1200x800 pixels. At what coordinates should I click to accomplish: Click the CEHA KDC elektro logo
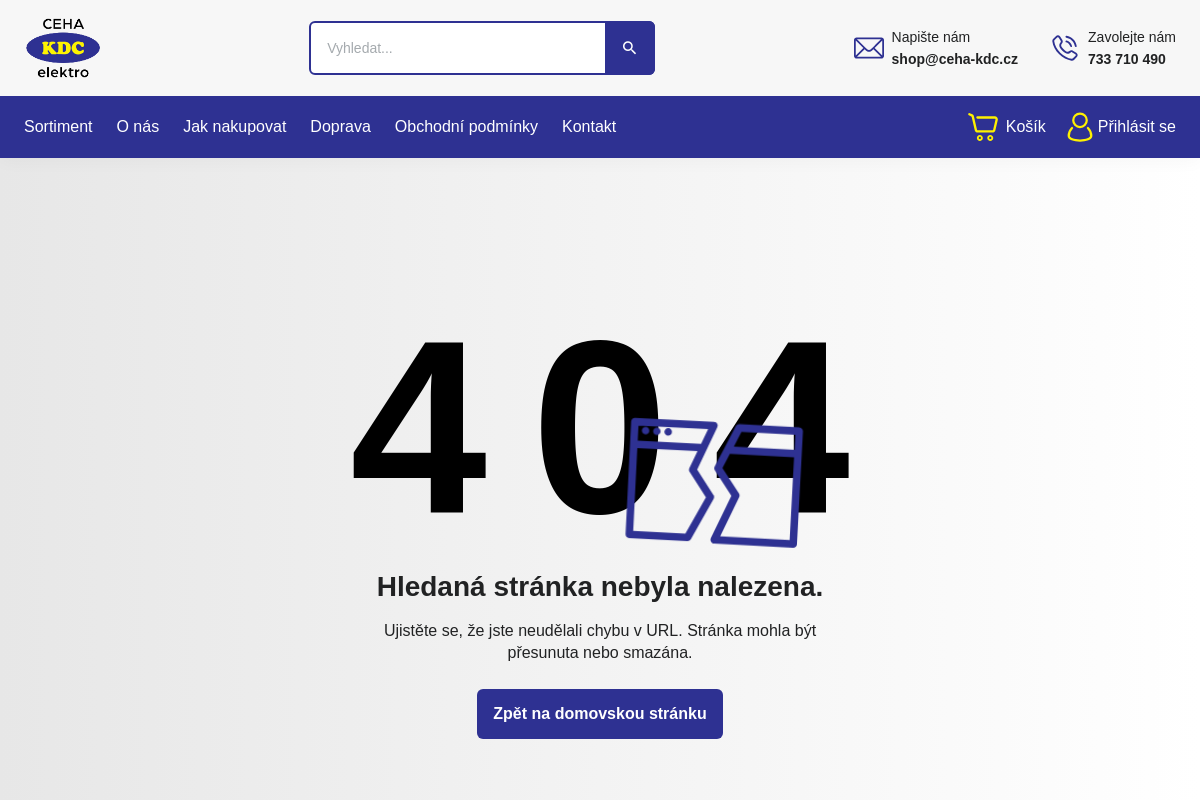(x=62, y=47)
